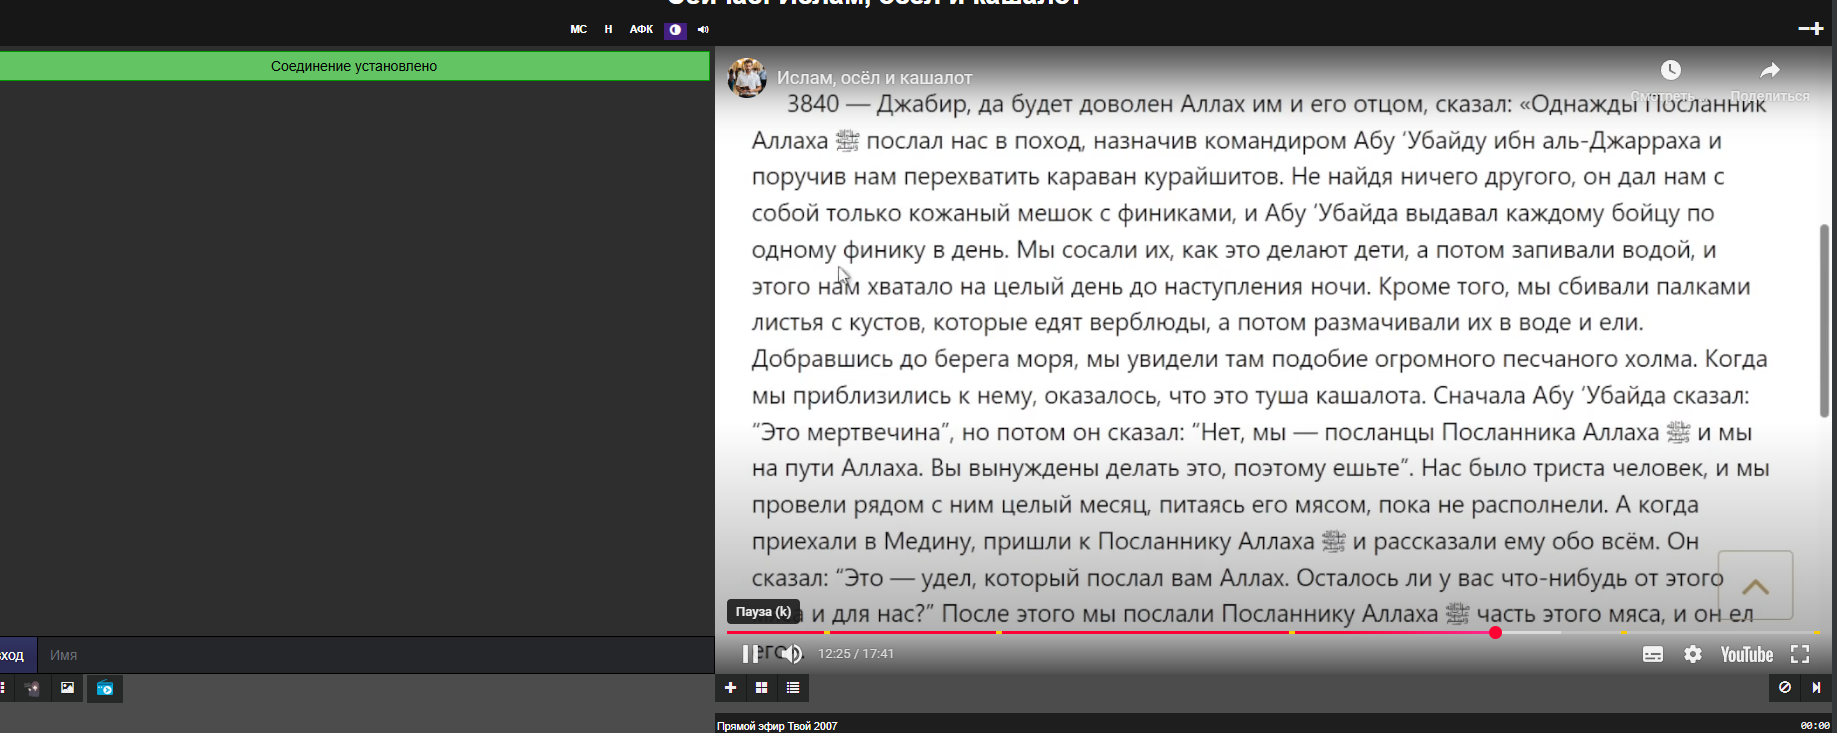The height and width of the screenshot is (733, 1837).
Task: Click the scrollbar inside the video text
Action: pyautogui.click(x=1824, y=320)
